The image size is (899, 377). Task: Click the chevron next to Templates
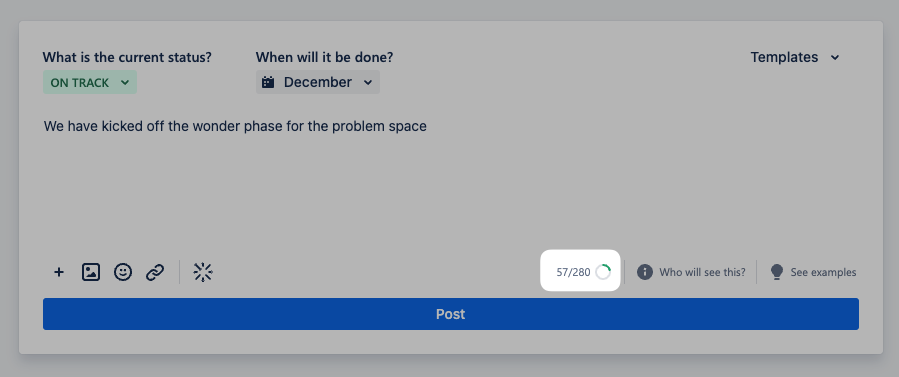pyautogui.click(x=835, y=57)
